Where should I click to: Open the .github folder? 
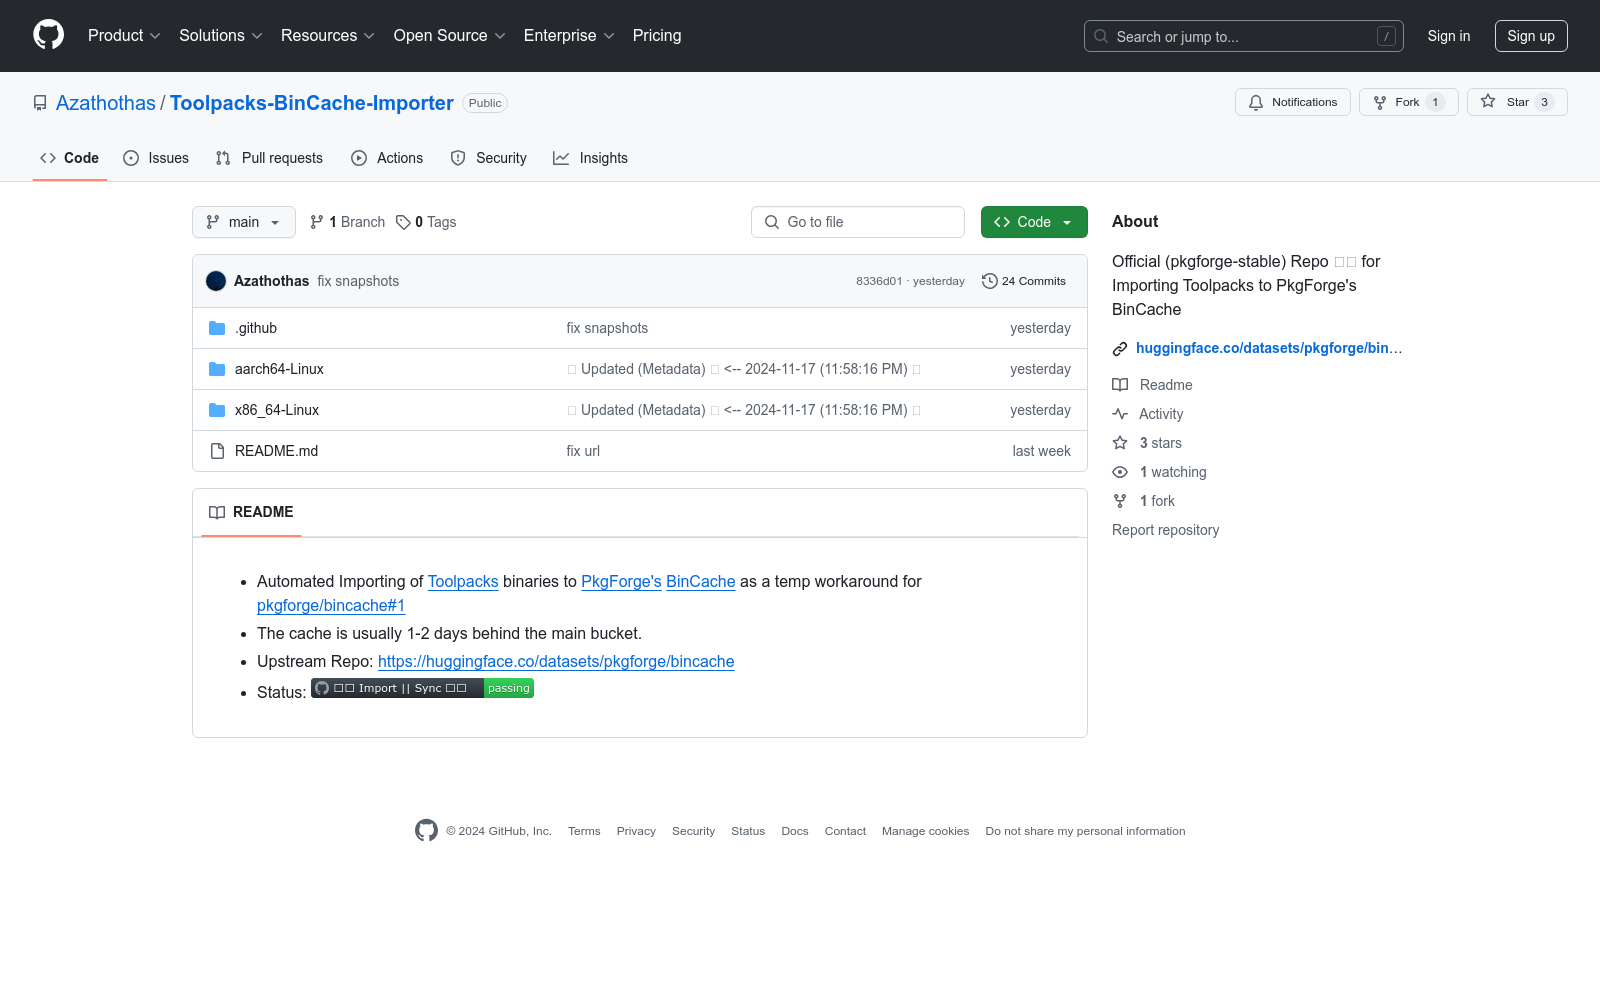[256, 328]
